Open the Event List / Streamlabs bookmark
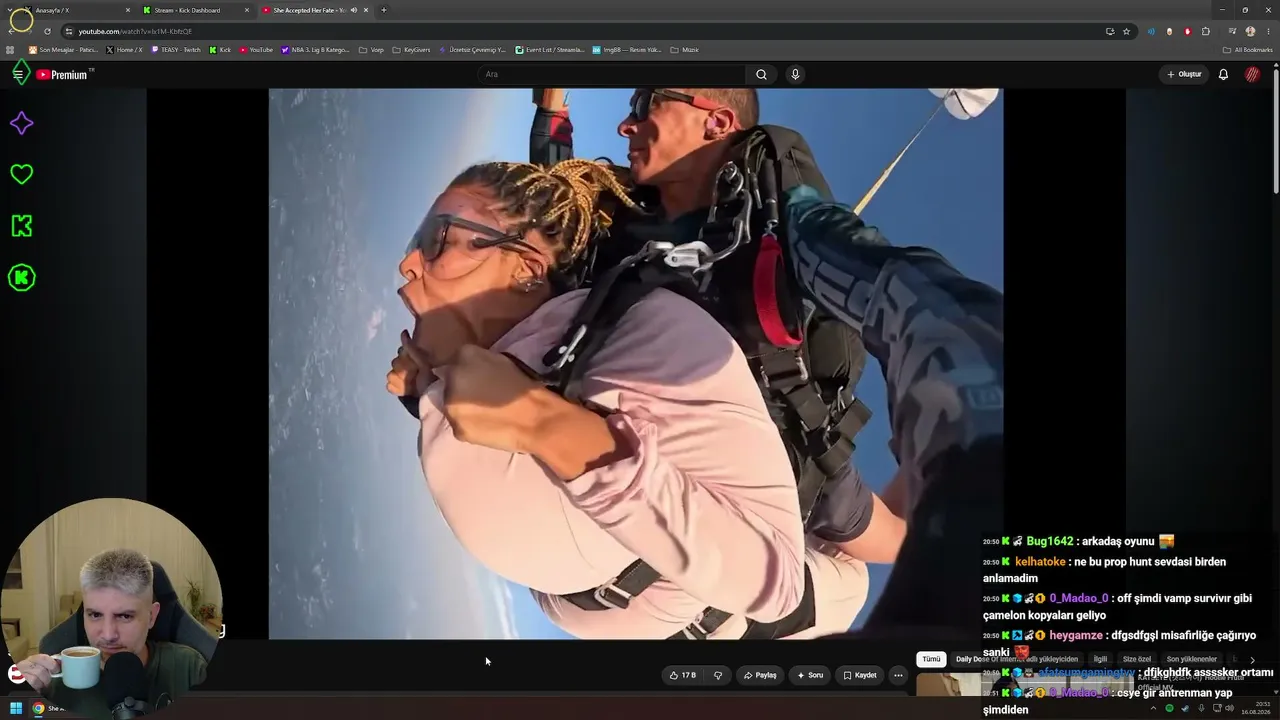The image size is (1280, 720). click(550, 50)
